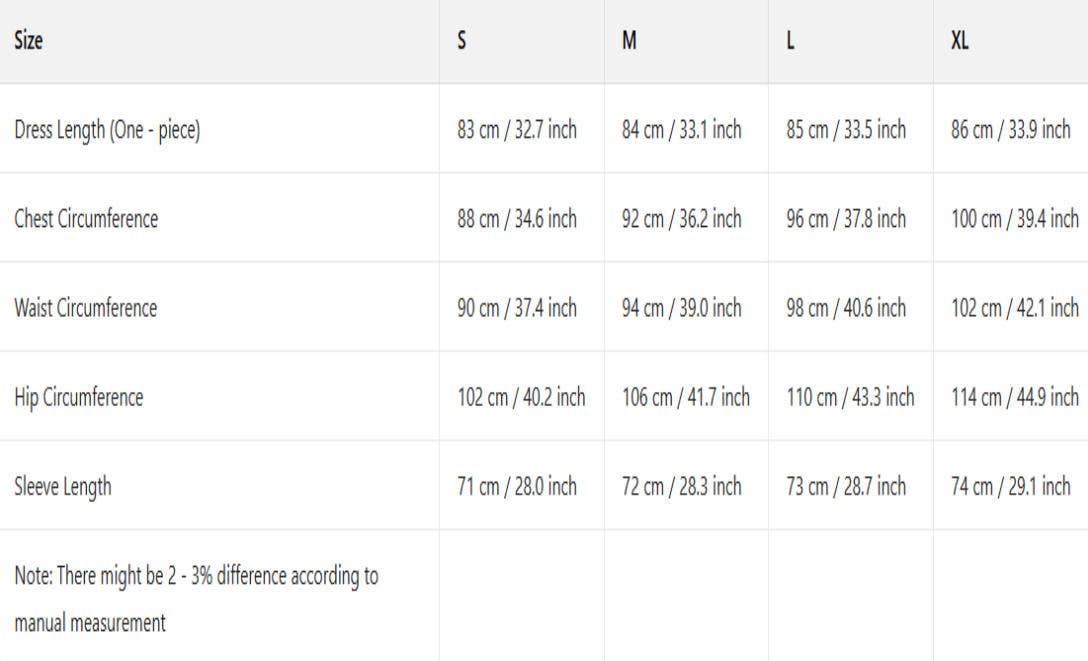Select the L size column header

tap(790, 42)
